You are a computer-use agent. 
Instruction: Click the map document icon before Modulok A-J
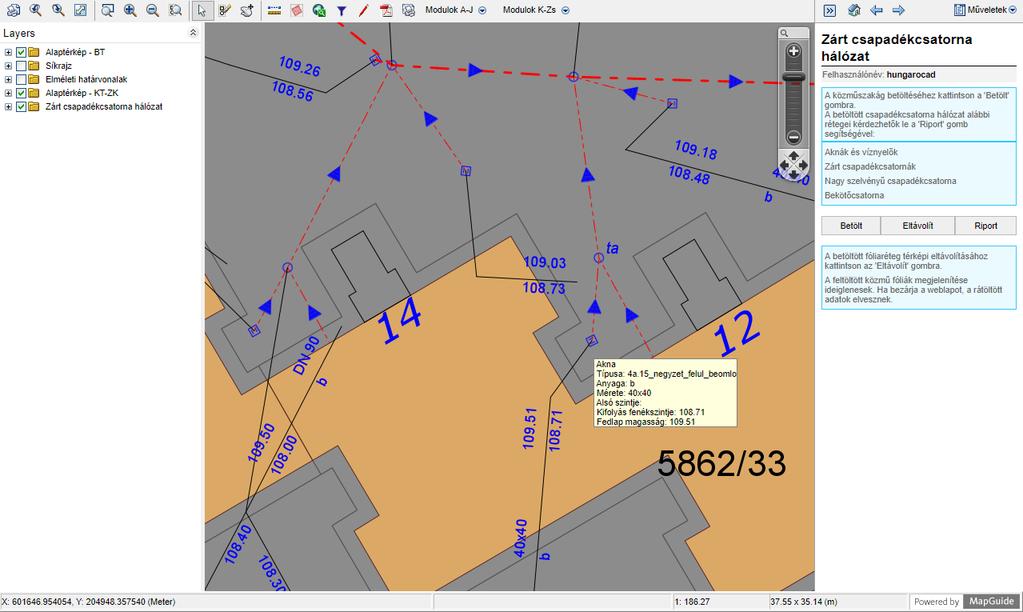coord(408,10)
